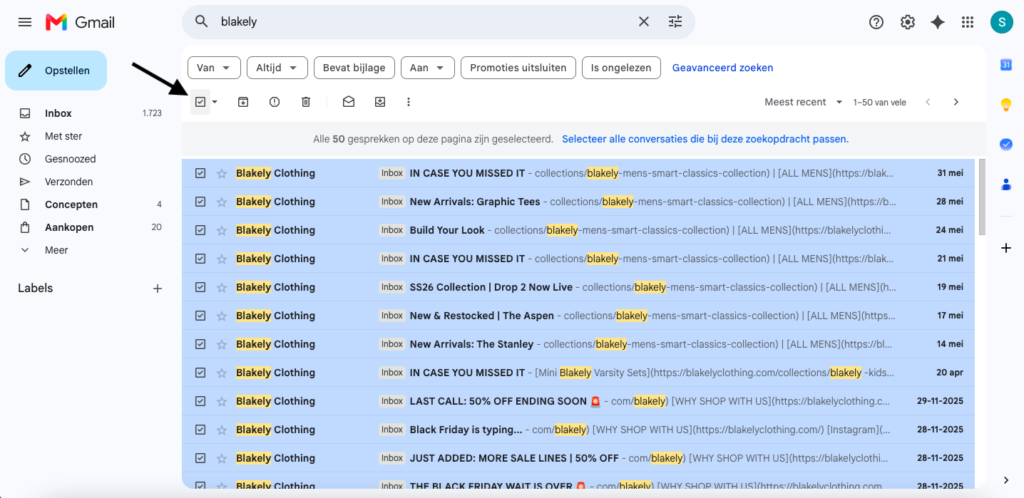The image size is (1024, 498).
Task: Uncheck SS26 Collection email checkbox
Action: [x=200, y=287]
